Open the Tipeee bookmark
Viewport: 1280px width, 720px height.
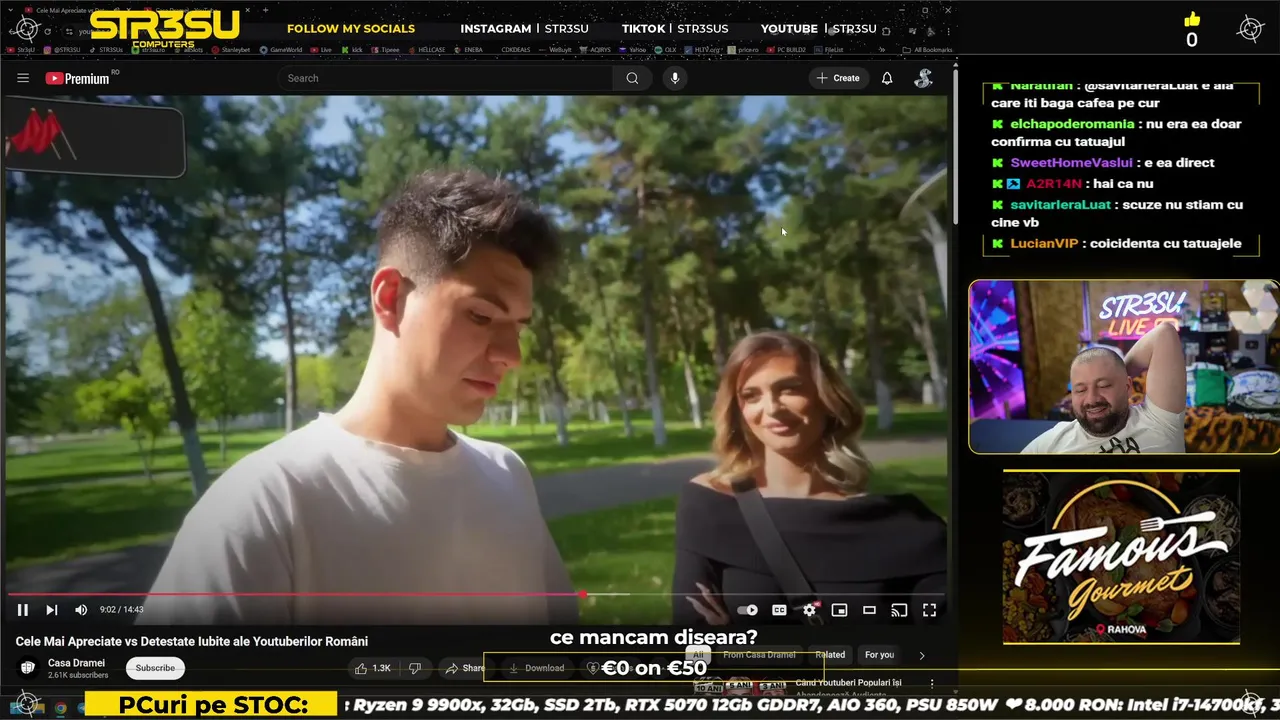(x=384, y=49)
